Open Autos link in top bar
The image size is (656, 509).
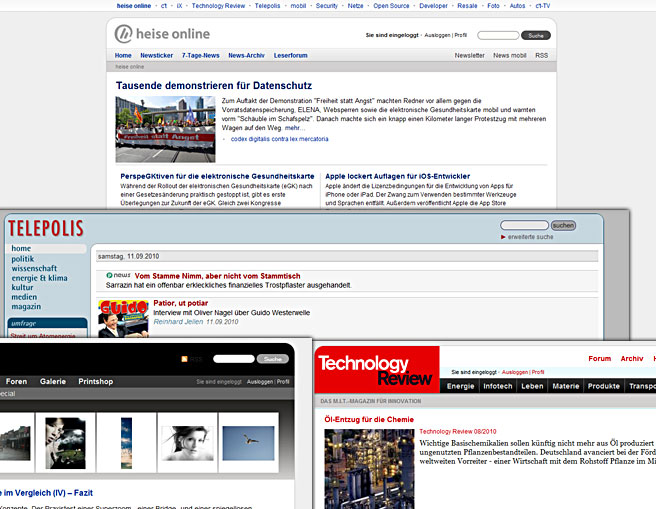click(517, 6)
